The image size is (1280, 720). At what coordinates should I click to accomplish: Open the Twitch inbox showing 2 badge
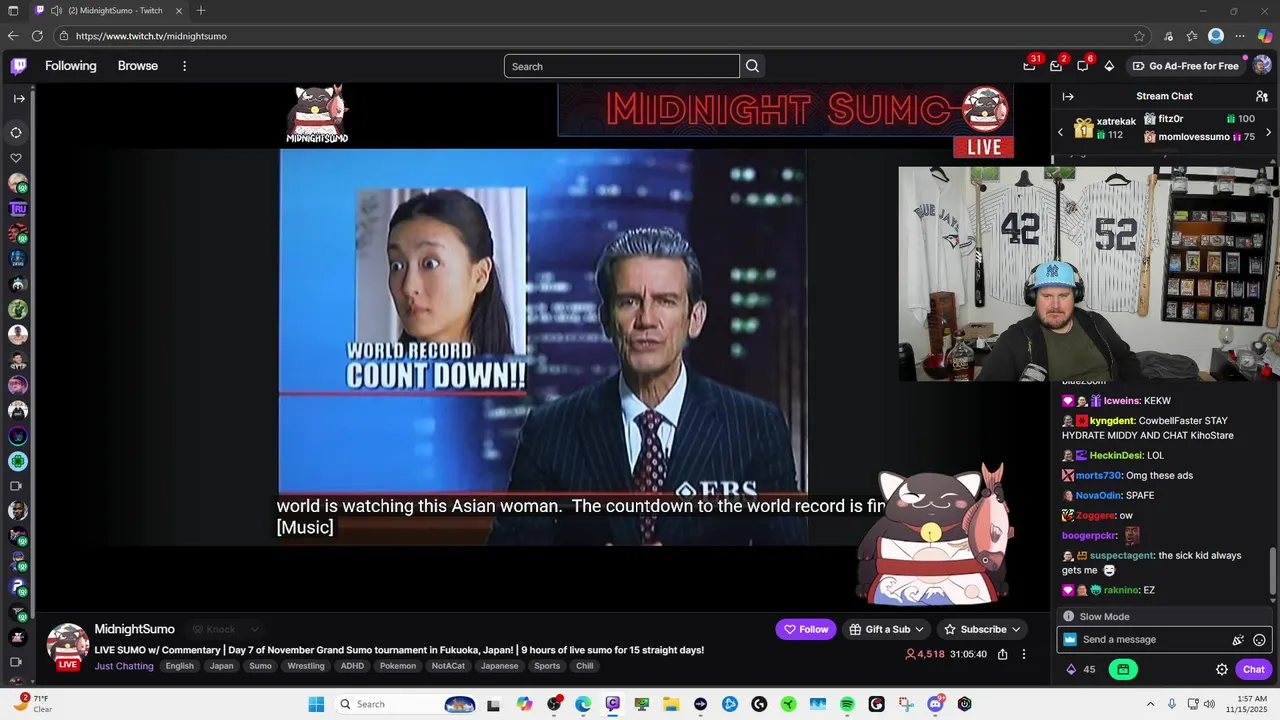(1056, 66)
